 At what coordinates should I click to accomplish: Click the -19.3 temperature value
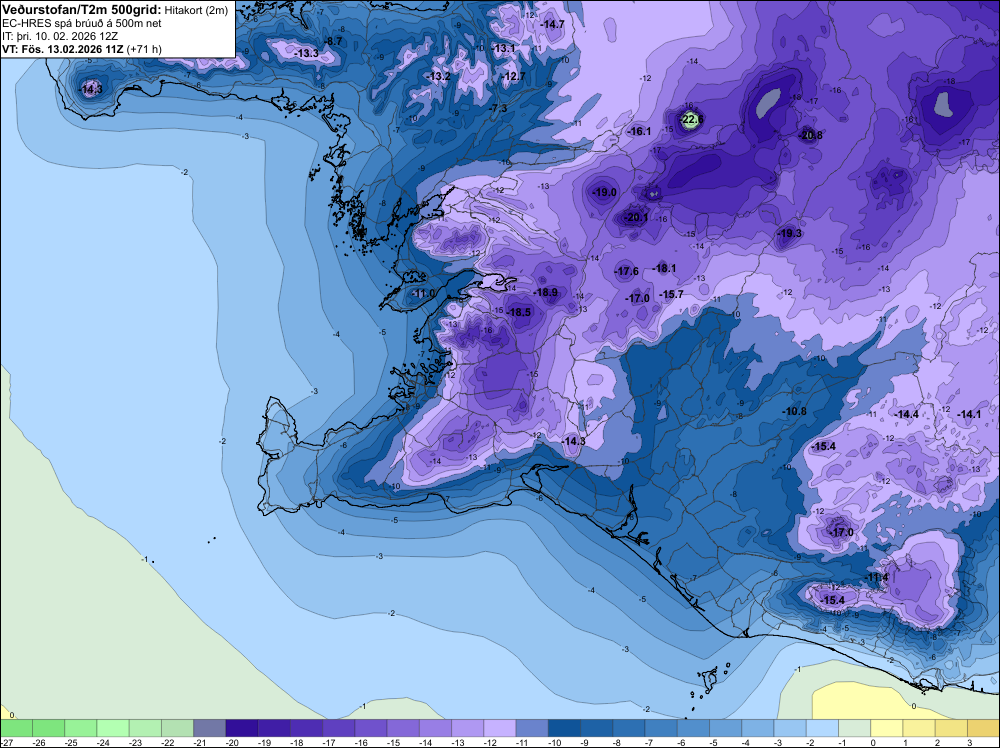[790, 233]
